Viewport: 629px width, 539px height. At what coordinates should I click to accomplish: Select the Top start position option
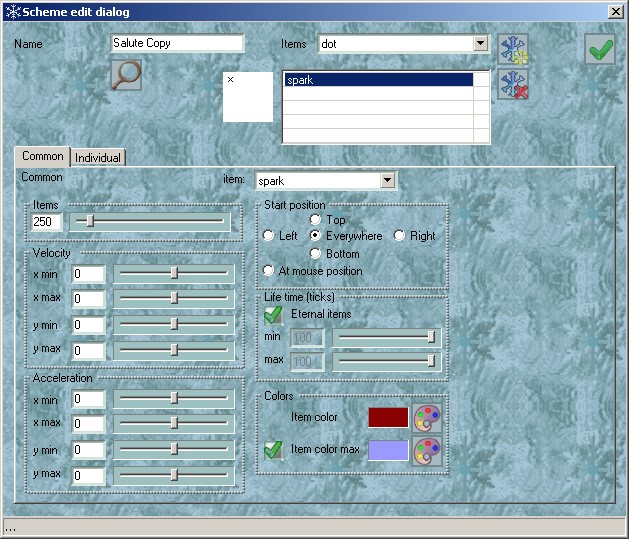pos(316,219)
